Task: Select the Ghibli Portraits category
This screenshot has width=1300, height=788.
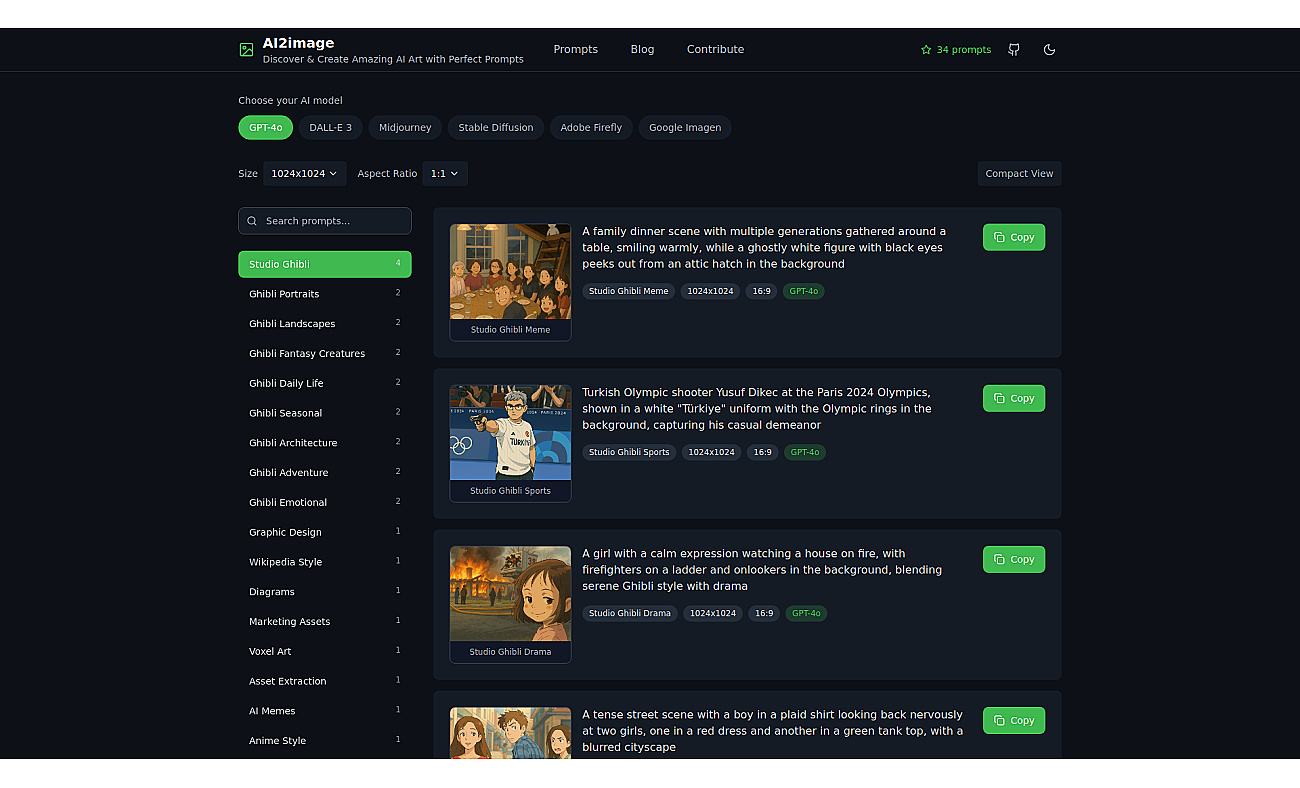Action: click(325, 294)
